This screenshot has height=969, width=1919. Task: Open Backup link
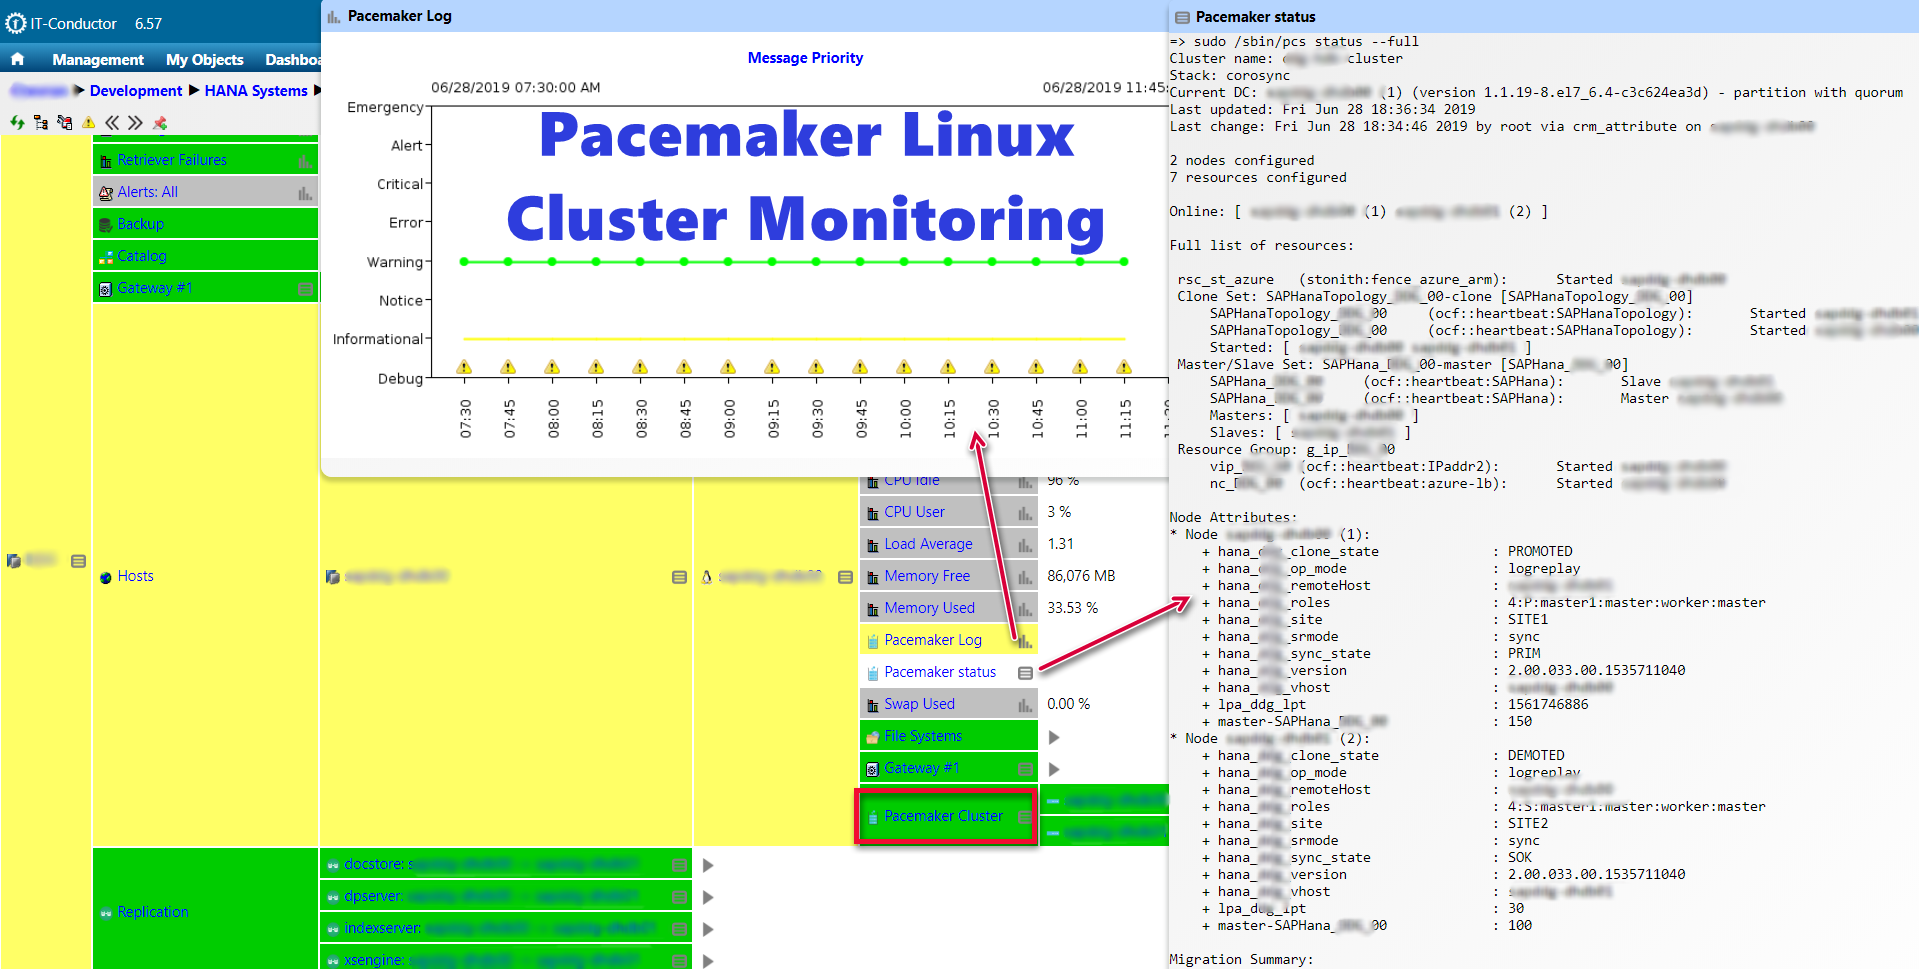[x=141, y=224]
